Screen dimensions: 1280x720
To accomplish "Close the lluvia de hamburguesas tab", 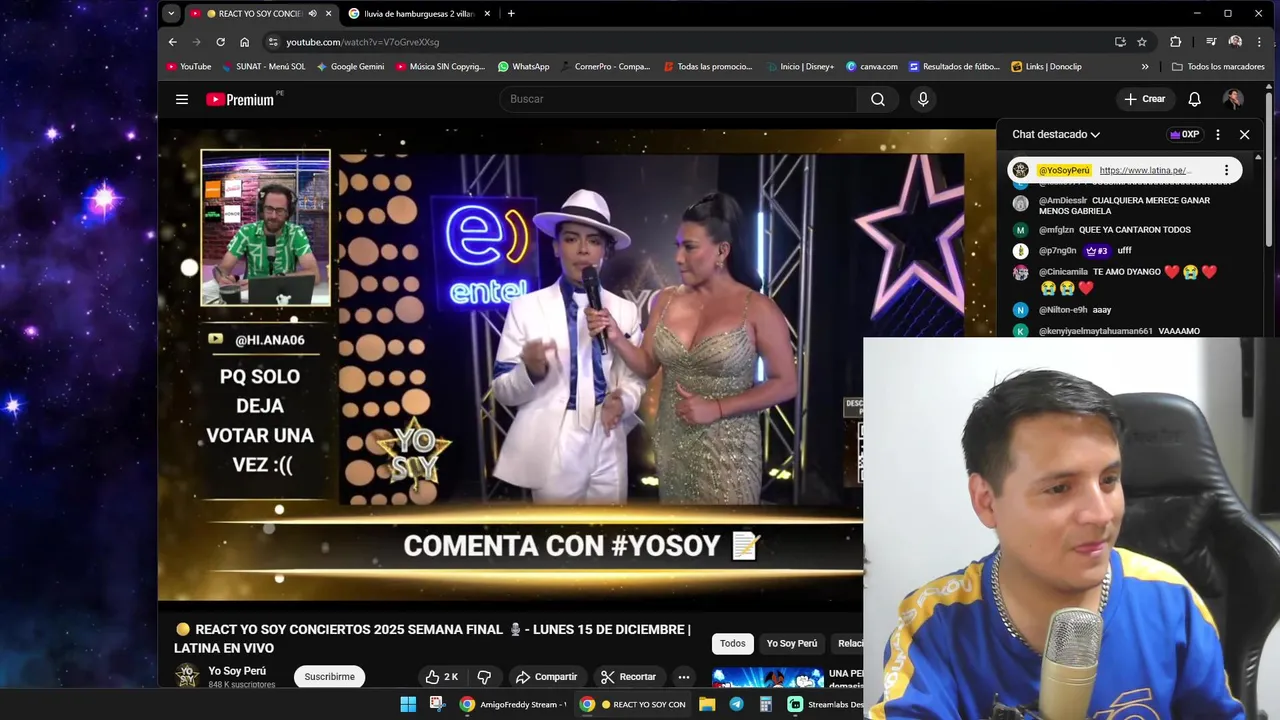I will [487, 14].
